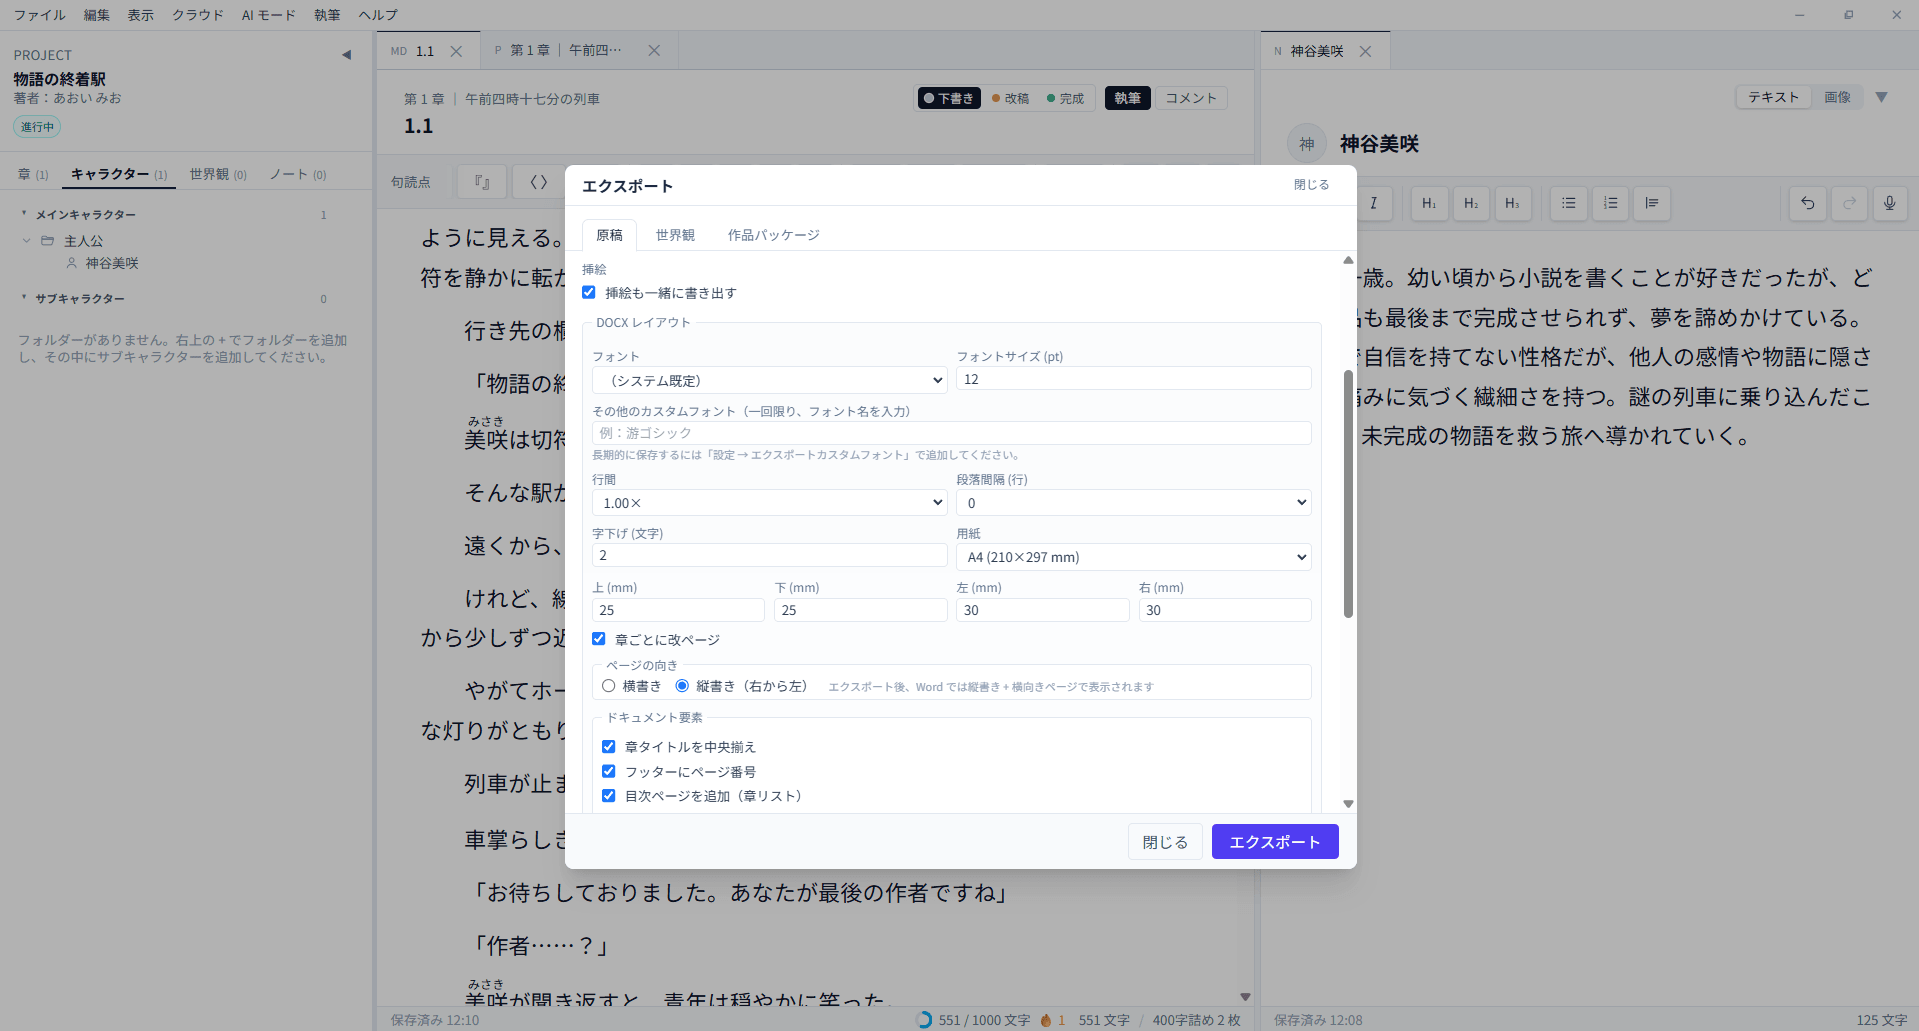Close the 第1章 午前四… tab

coord(654,51)
